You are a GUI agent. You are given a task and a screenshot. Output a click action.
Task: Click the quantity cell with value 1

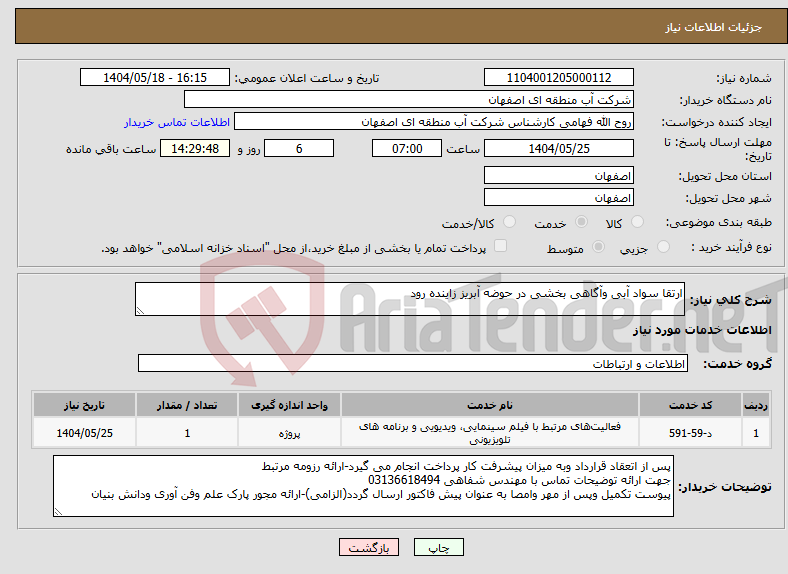[187, 433]
